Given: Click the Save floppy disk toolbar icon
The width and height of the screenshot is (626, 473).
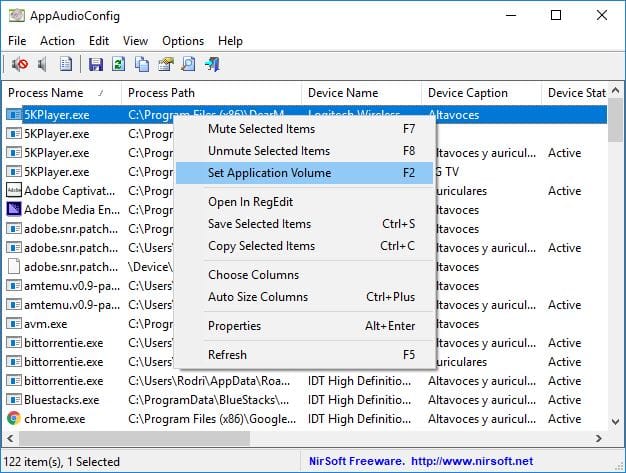Looking at the screenshot, I should 95,64.
